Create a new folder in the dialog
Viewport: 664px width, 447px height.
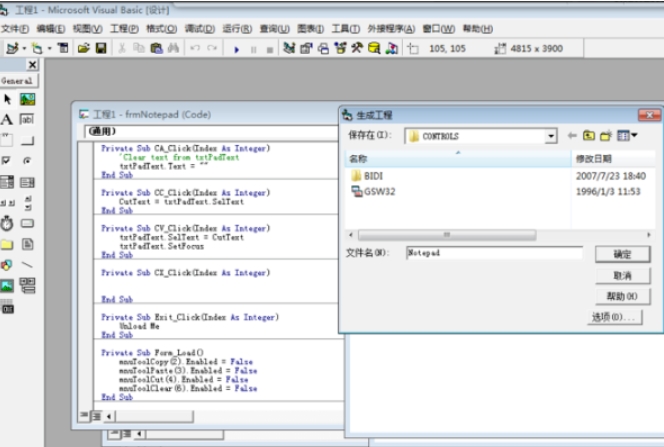(x=606, y=135)
